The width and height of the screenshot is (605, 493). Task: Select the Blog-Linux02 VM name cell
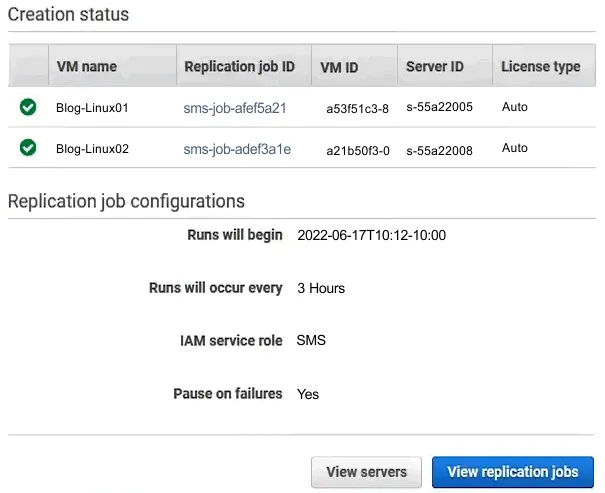pyautogui.click(x=93, y=149)
